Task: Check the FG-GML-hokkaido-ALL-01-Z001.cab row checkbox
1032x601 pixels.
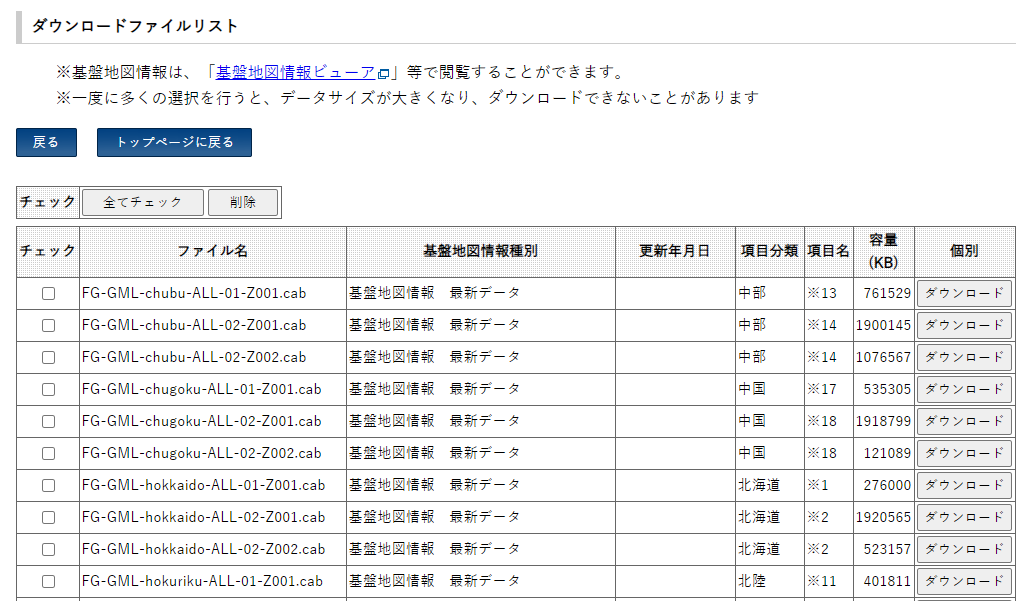Action: 48,486
